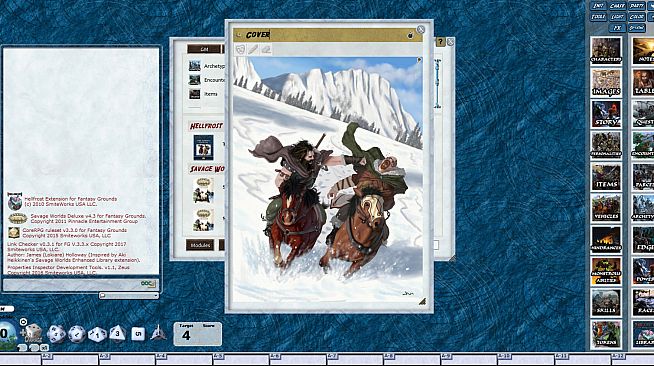Open first Savage Worlds book thumbnail
This screenshot has width=654, height=366.
click(203, 191)
